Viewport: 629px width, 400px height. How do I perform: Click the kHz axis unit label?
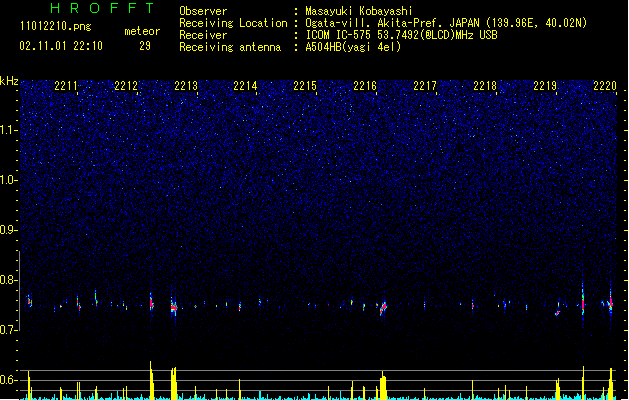pos(9,81)
